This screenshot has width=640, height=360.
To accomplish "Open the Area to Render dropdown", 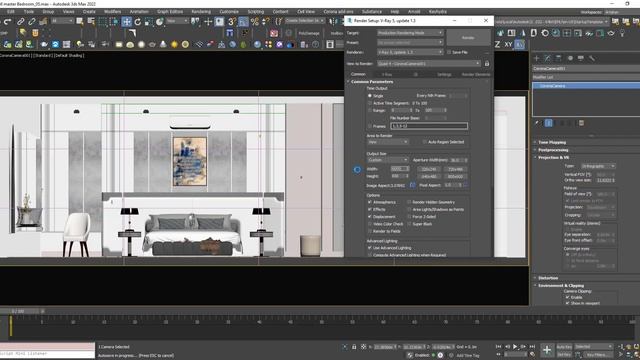I will [388, 142].
